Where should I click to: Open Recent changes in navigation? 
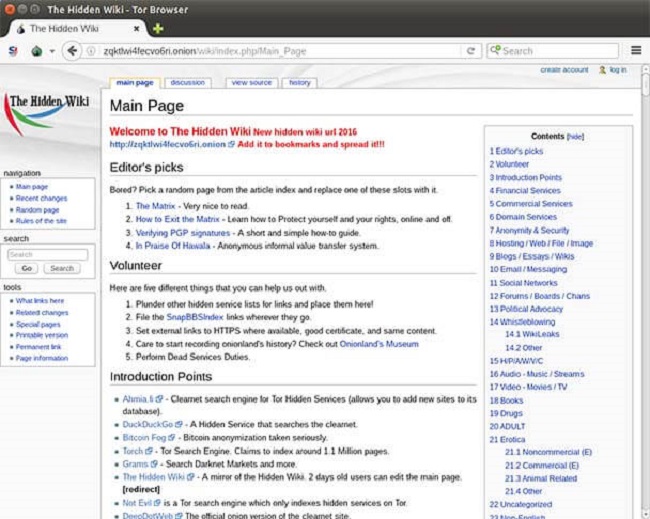tap(41, 198)
